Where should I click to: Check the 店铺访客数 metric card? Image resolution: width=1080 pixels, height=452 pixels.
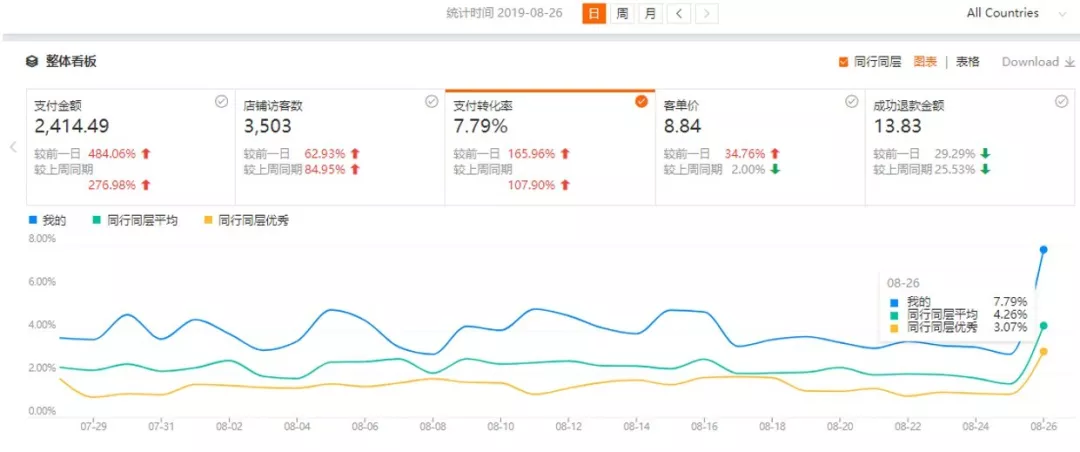[431, 101]
